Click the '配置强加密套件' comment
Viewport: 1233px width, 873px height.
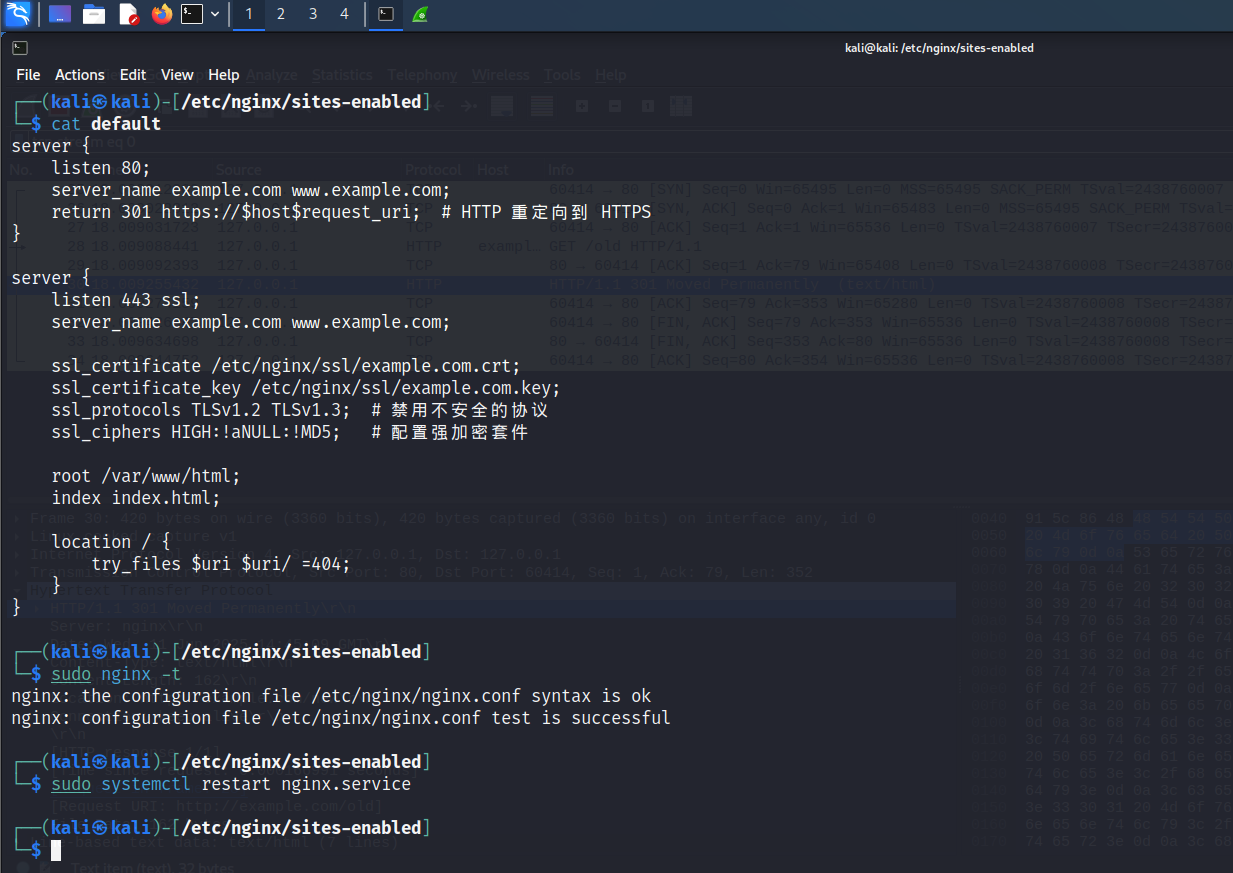pos(450,432)
